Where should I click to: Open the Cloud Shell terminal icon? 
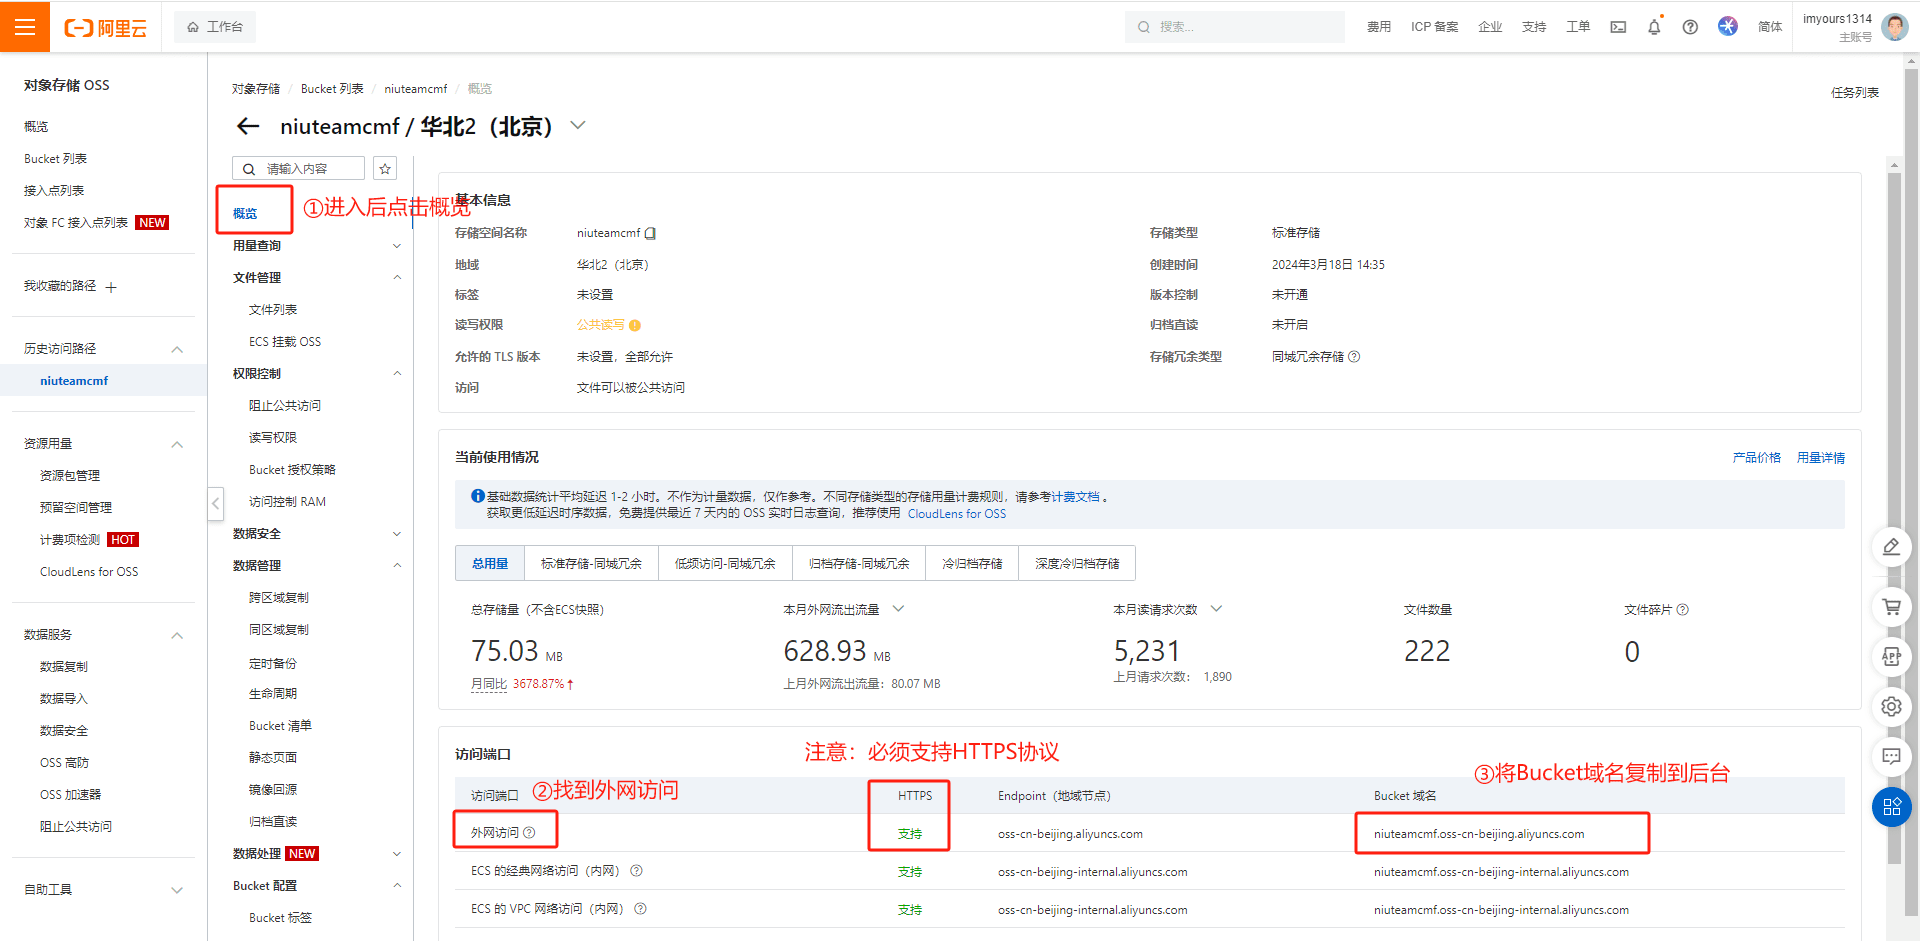point(1618,27)
